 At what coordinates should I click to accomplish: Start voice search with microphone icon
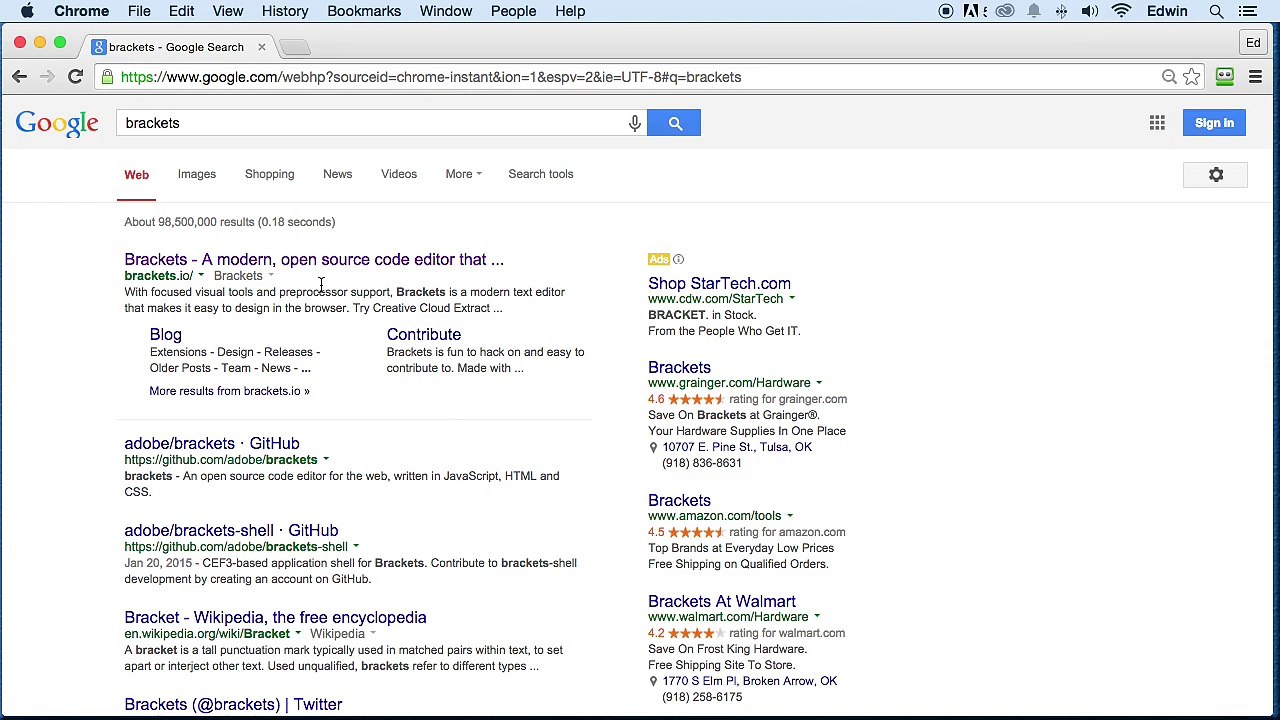pos(635,123)
